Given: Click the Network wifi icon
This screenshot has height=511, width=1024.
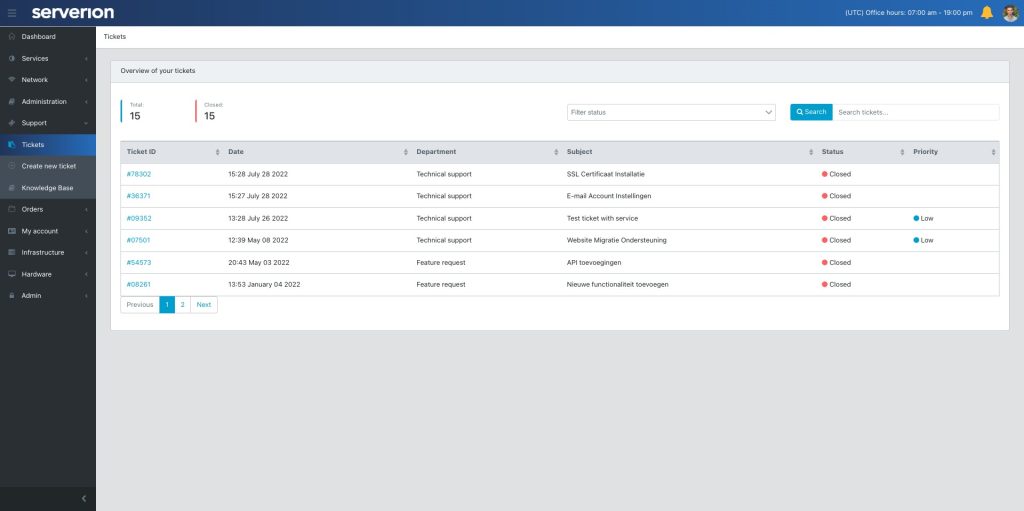Looking at the screenshot, I should tap(11, 80).
